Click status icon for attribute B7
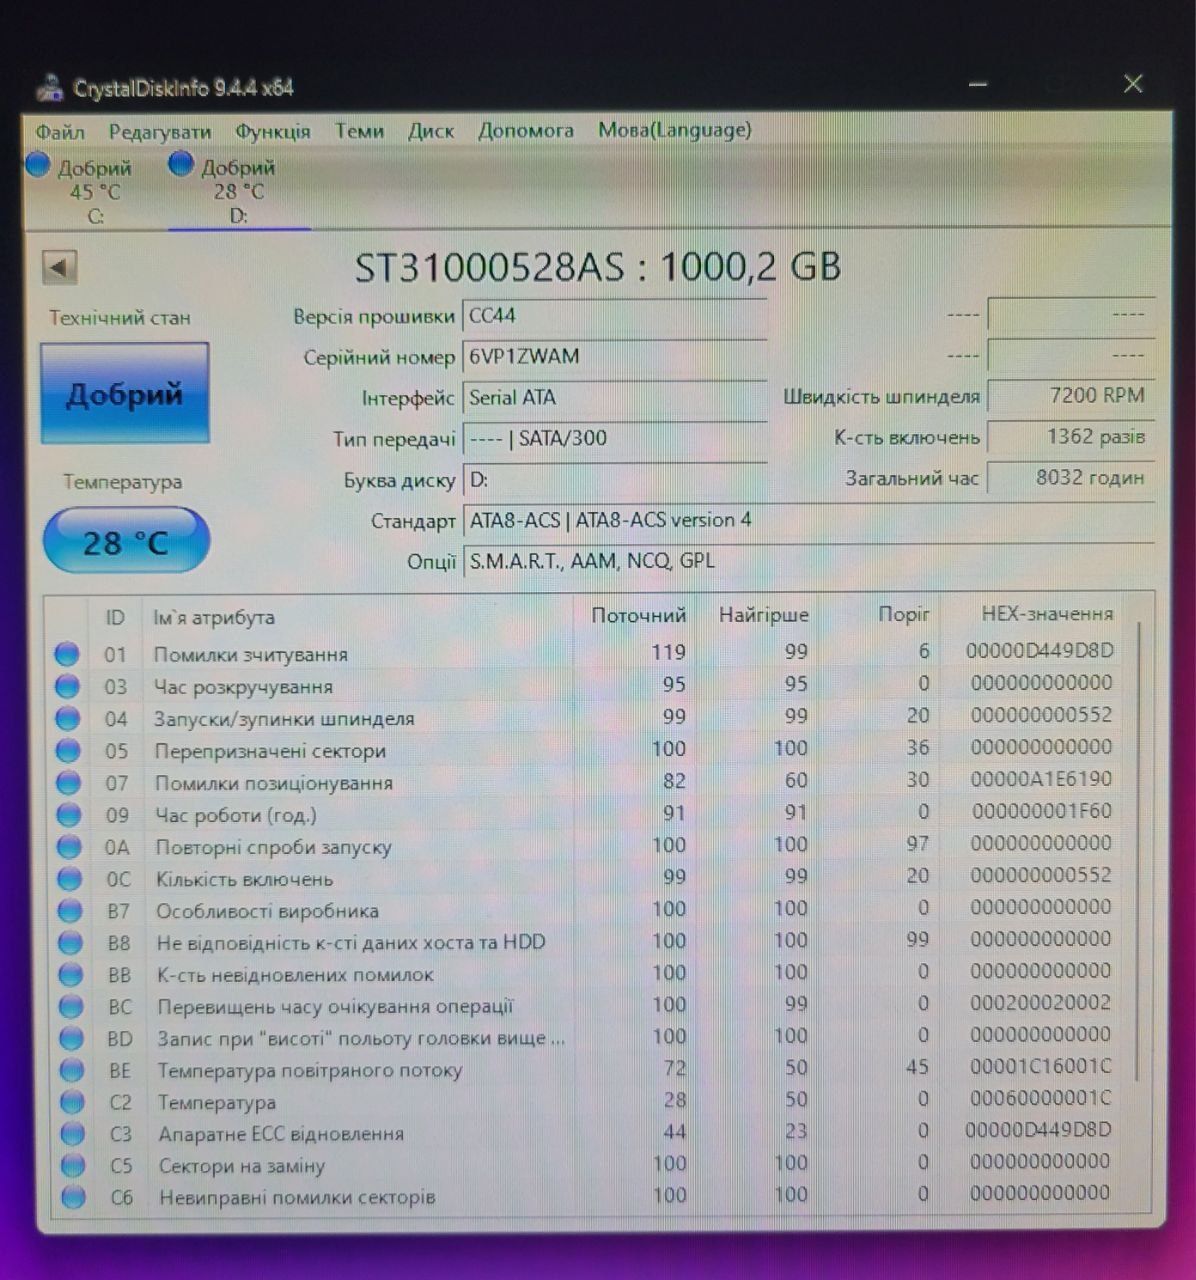 click(70, 911)
